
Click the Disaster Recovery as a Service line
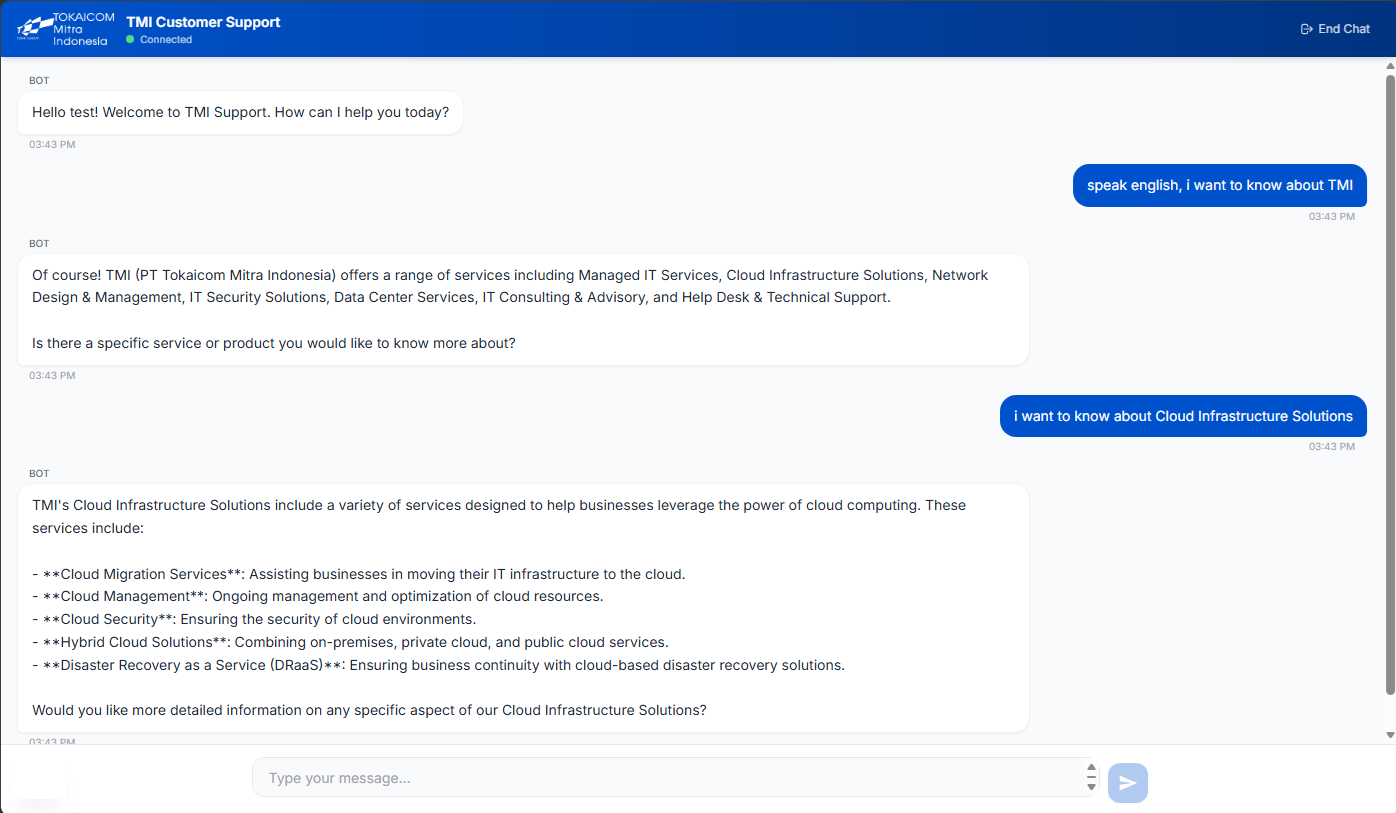click(x=438, y=665)
